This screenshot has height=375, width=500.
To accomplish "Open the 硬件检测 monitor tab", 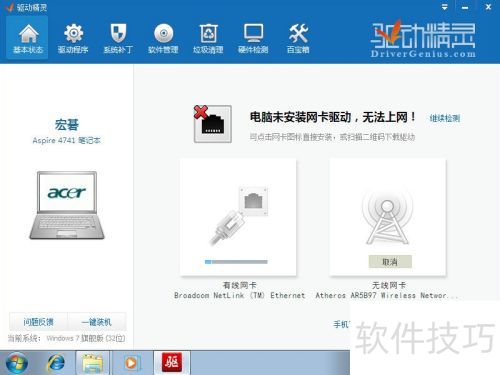I will coord(253,38).
